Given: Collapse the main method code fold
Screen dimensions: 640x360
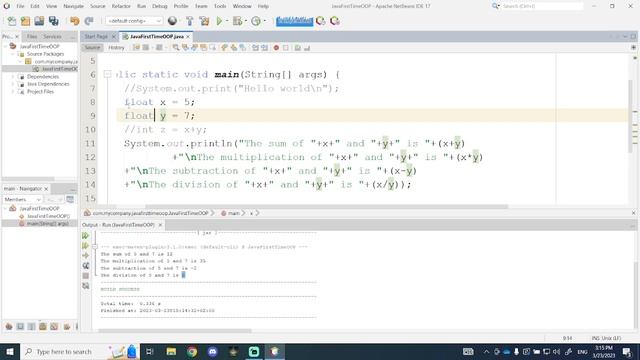Looking at the screenshot, I should tap(107, 74).
